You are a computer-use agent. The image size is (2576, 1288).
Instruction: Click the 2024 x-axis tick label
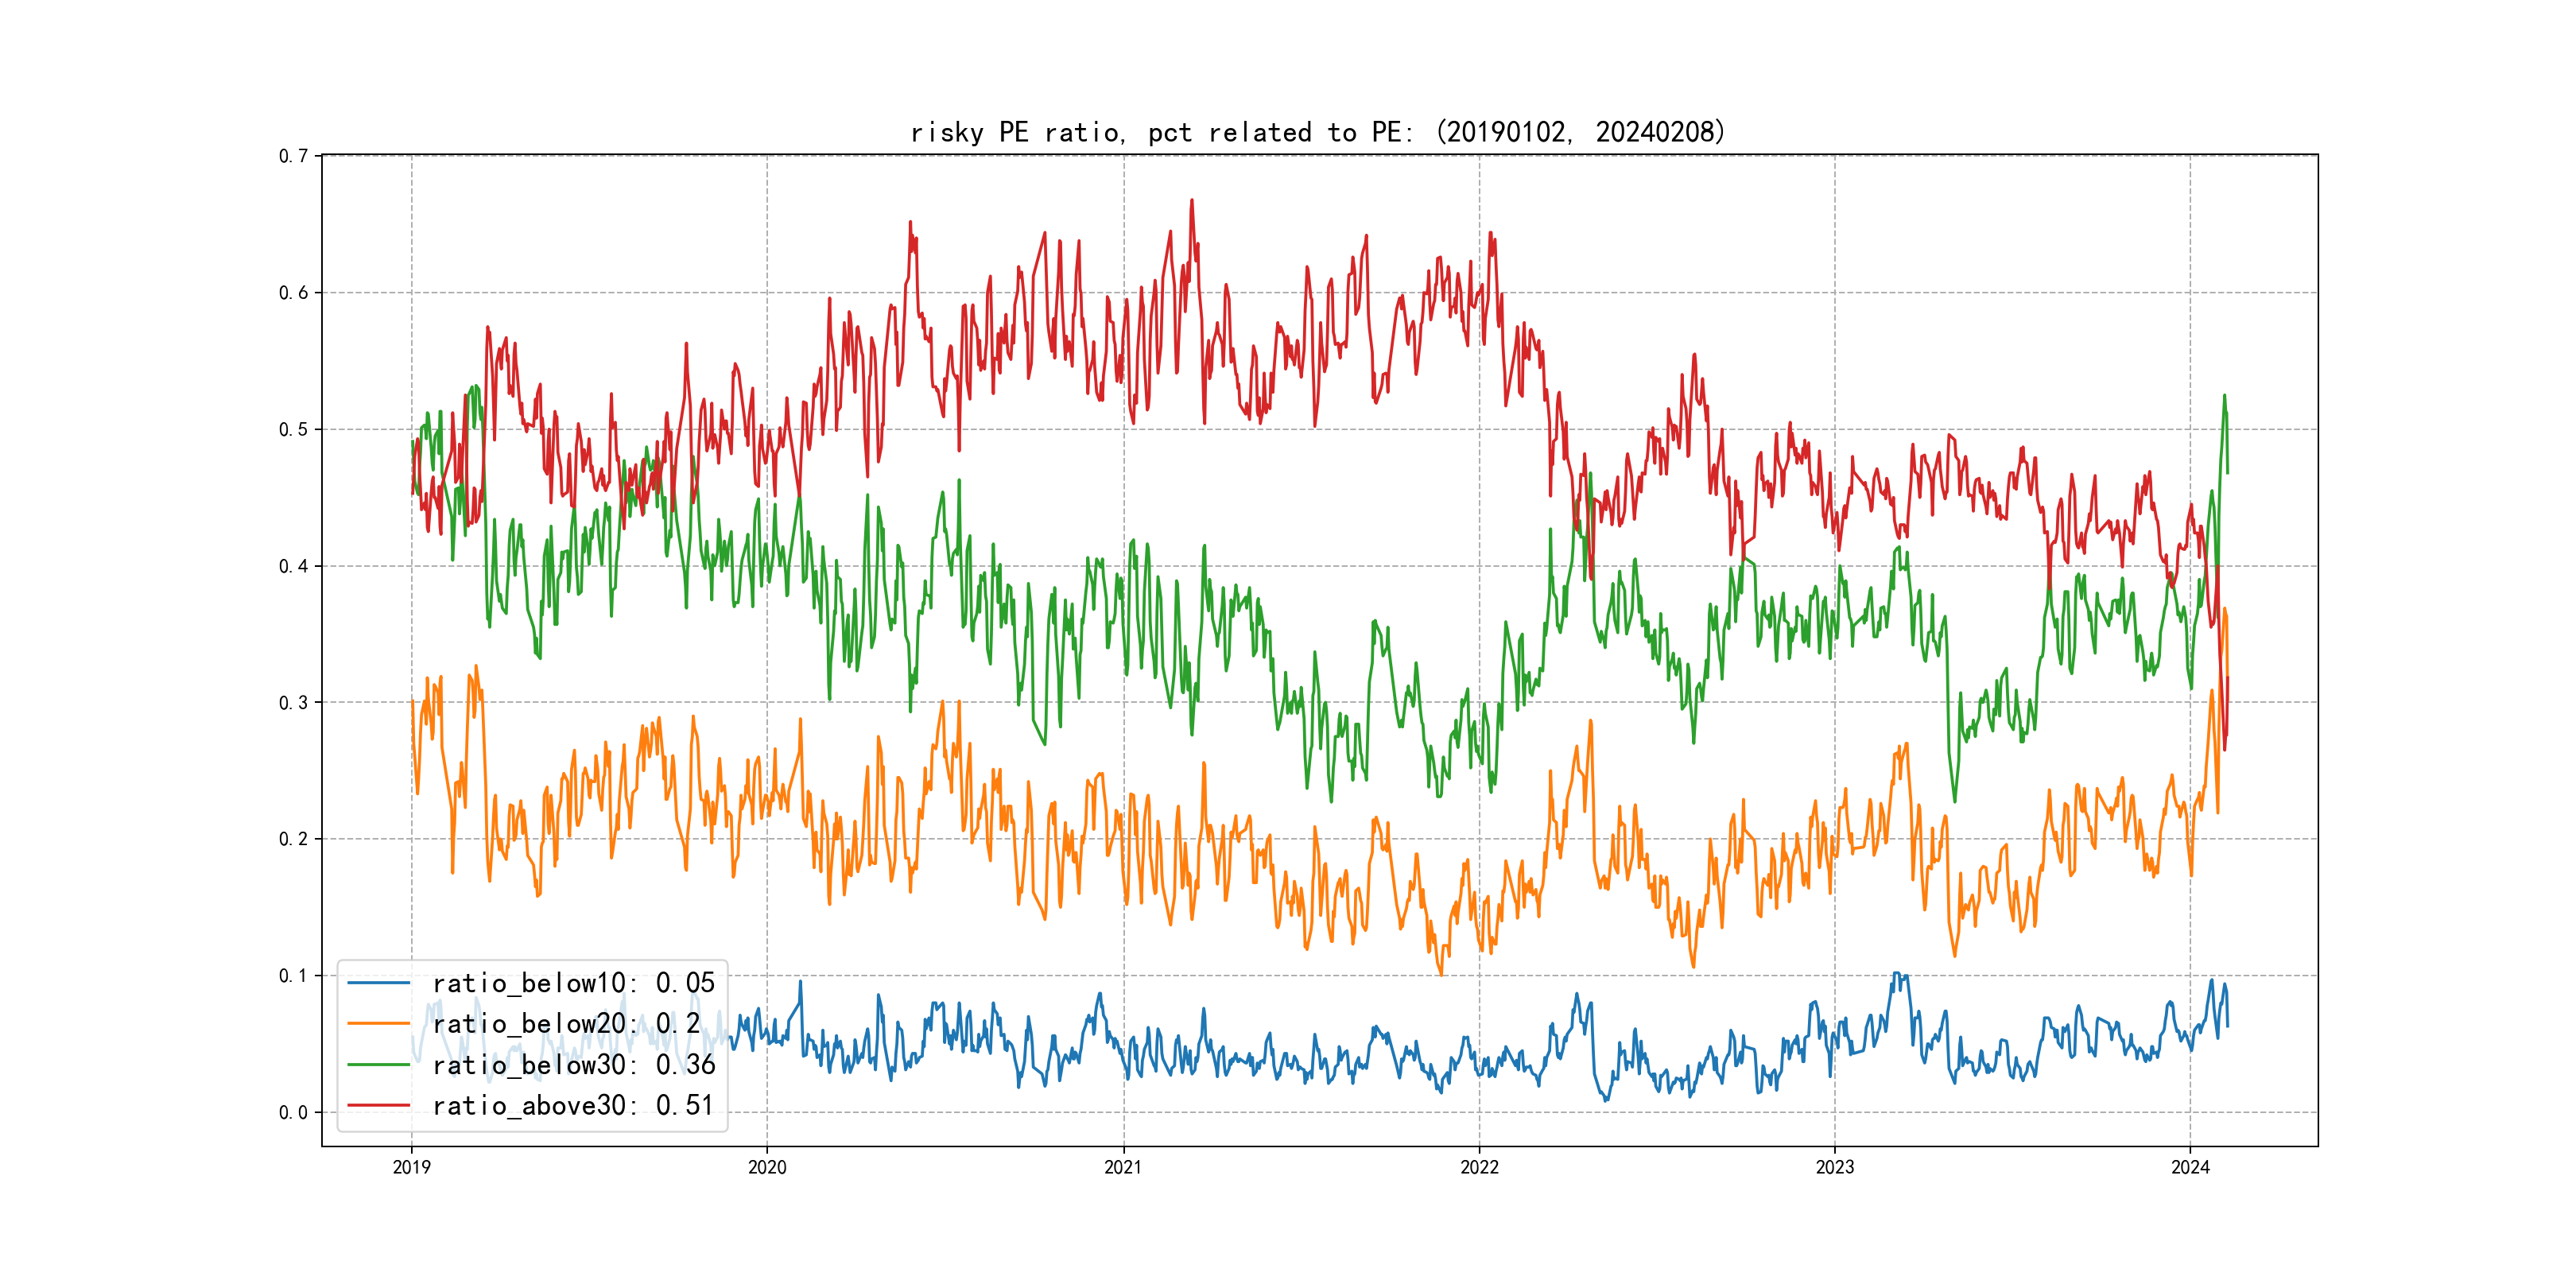pos(2190,1167)
